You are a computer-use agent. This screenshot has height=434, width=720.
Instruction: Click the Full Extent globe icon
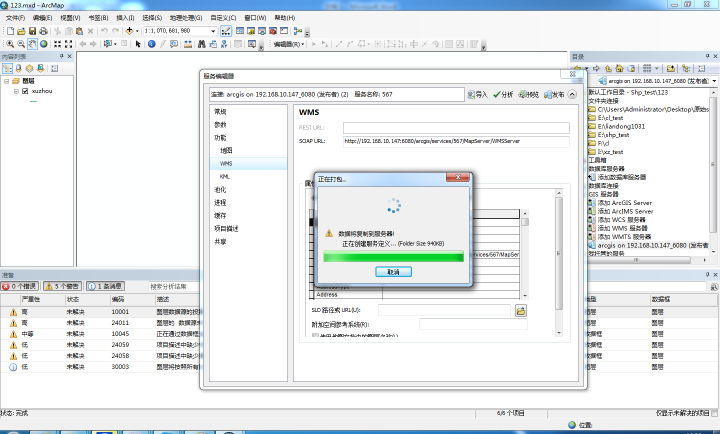coord(44,44)
